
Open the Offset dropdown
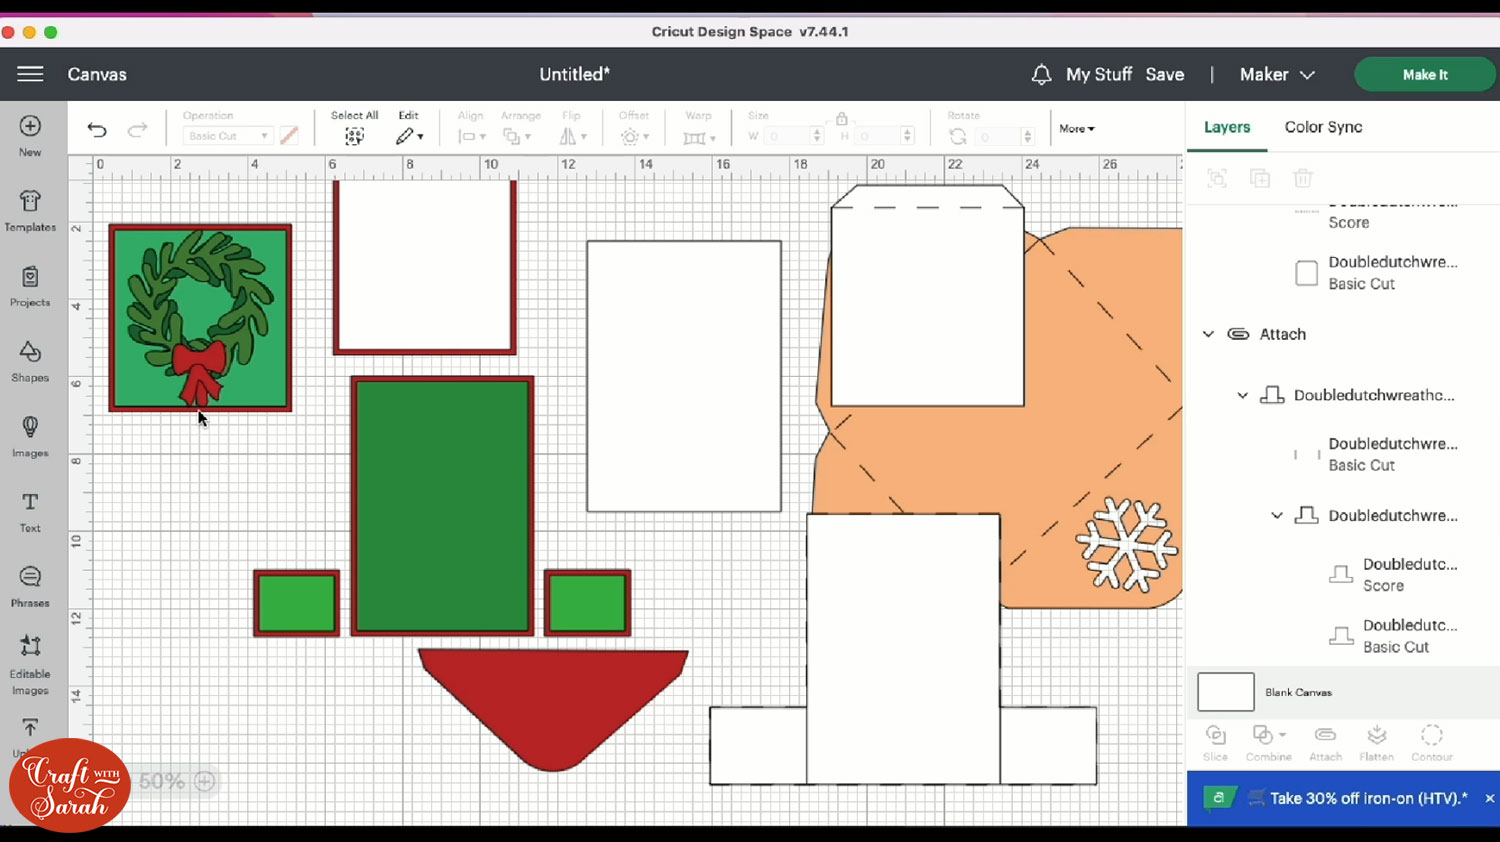(x=634, y=136)
